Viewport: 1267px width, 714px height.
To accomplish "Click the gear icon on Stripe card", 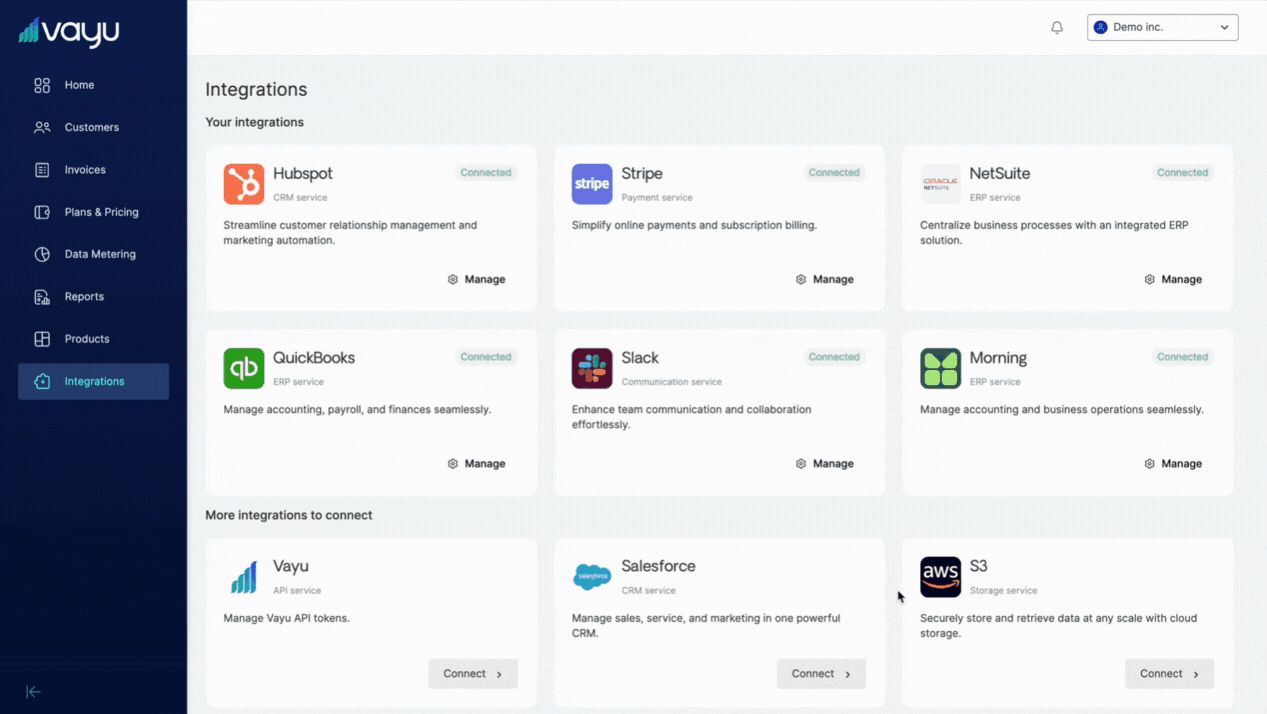I will coord(801,280).
